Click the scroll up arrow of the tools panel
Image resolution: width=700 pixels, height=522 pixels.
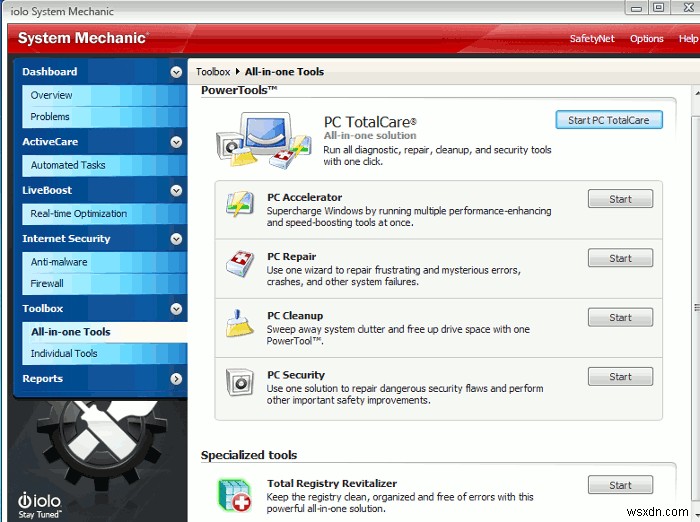pyautogui.click(x=696, y=93)
